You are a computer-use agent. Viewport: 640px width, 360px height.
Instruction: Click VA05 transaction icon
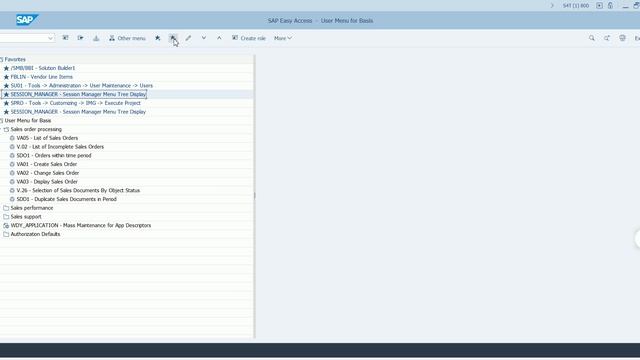pyautogui.click(x=12, y=138)
